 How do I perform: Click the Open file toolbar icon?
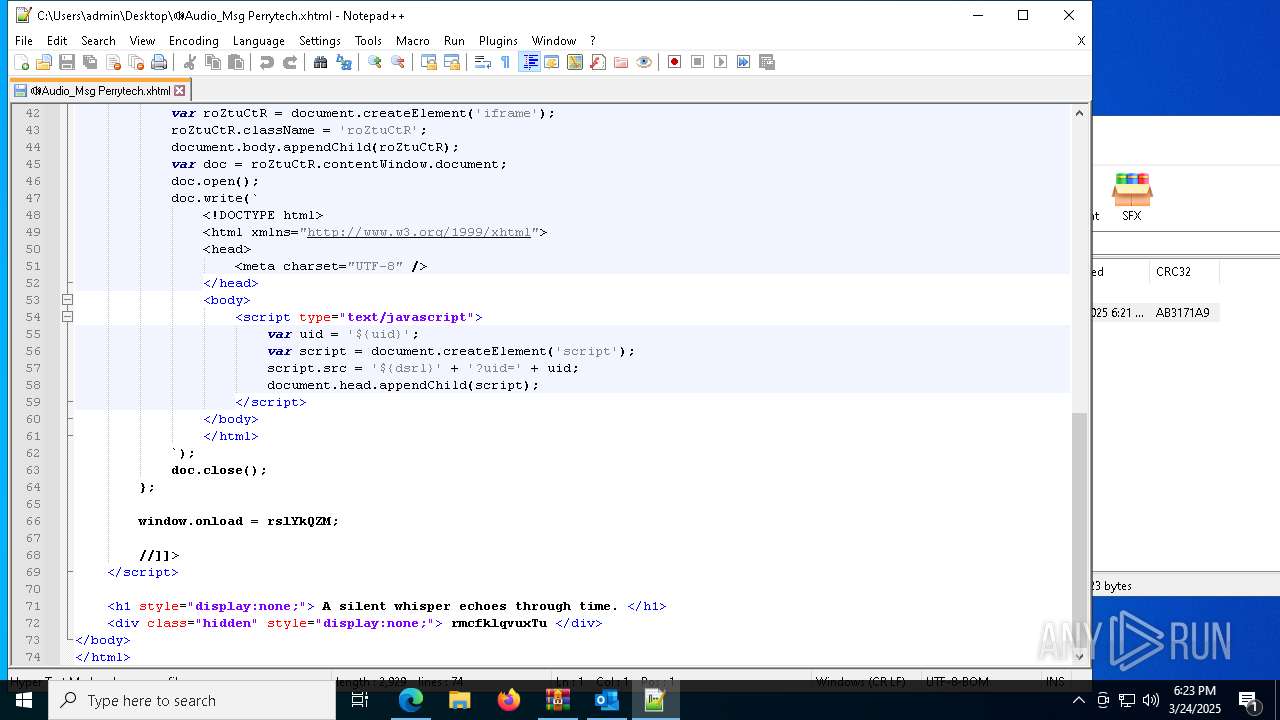tap(44, 62)
